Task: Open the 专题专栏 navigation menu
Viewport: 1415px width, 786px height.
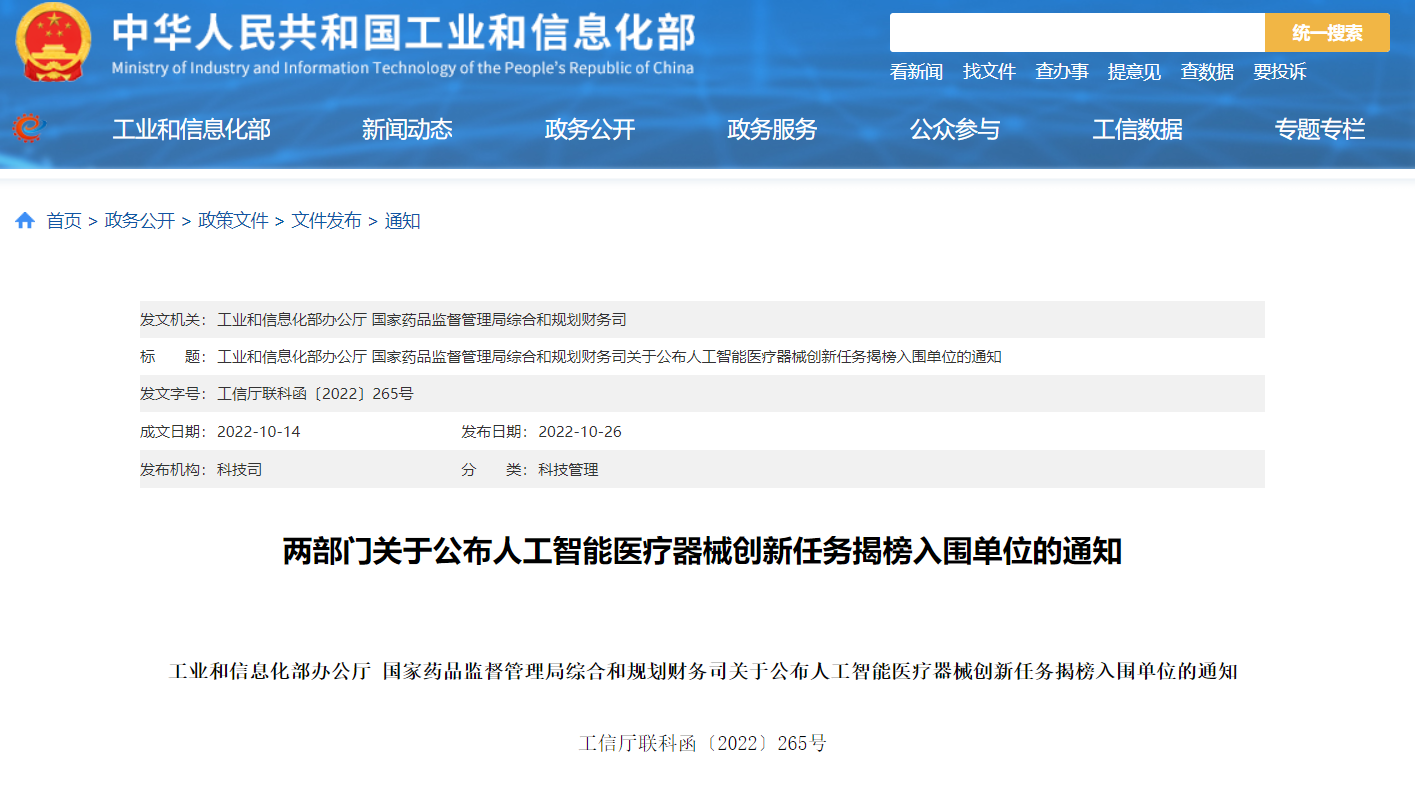Action: (1320, 128)
